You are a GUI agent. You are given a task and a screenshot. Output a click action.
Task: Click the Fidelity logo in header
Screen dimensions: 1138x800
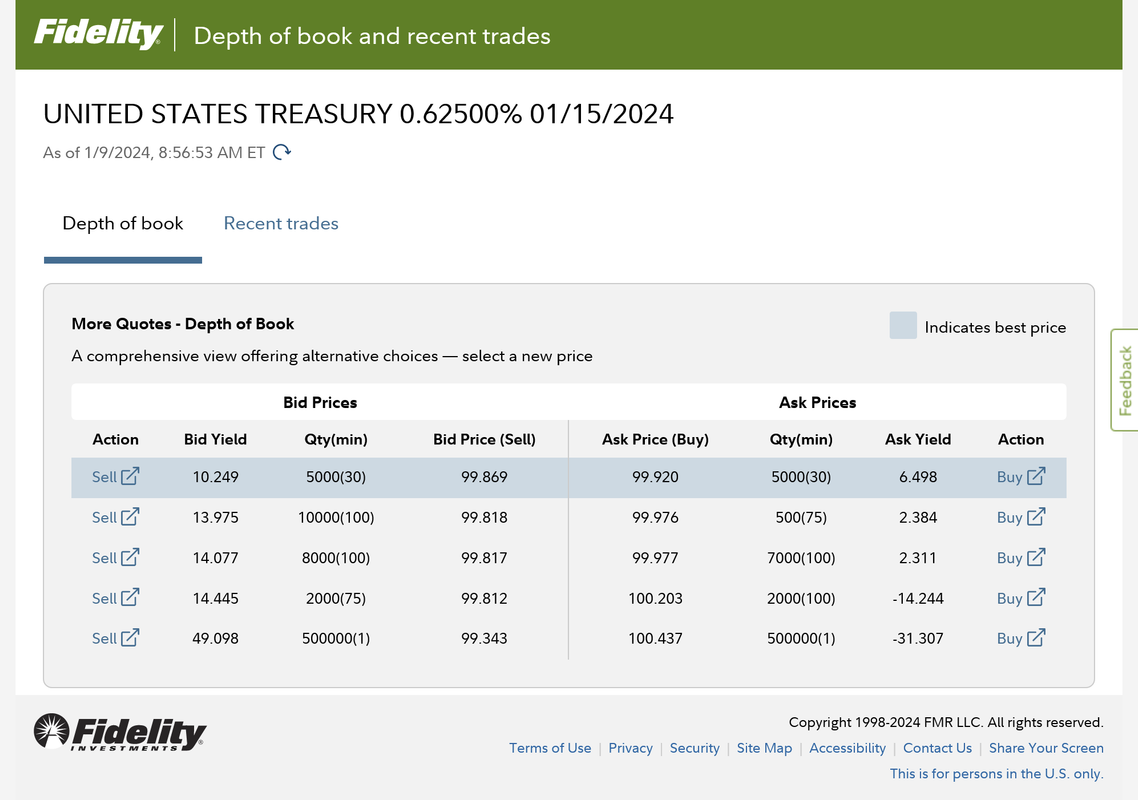point(98,35)
